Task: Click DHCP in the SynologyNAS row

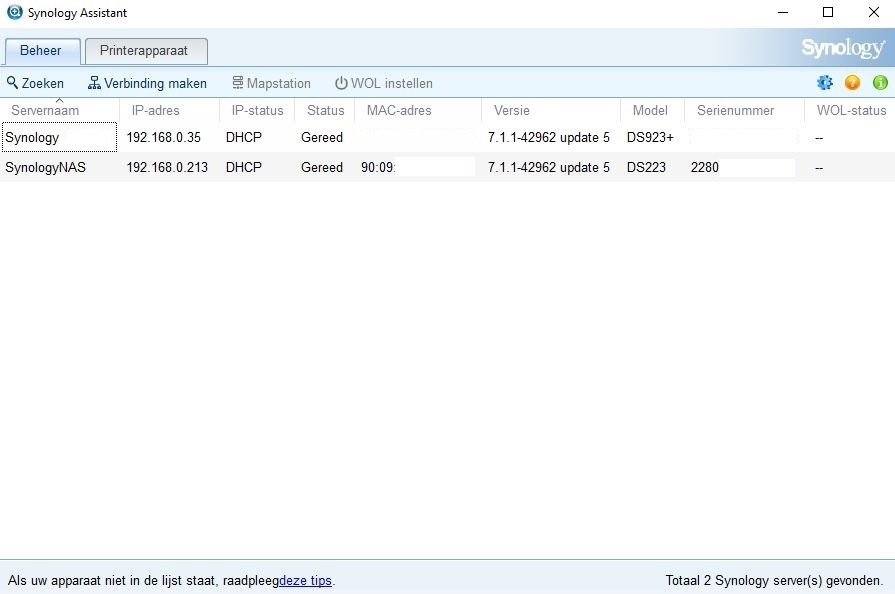Action: (244, 167)
